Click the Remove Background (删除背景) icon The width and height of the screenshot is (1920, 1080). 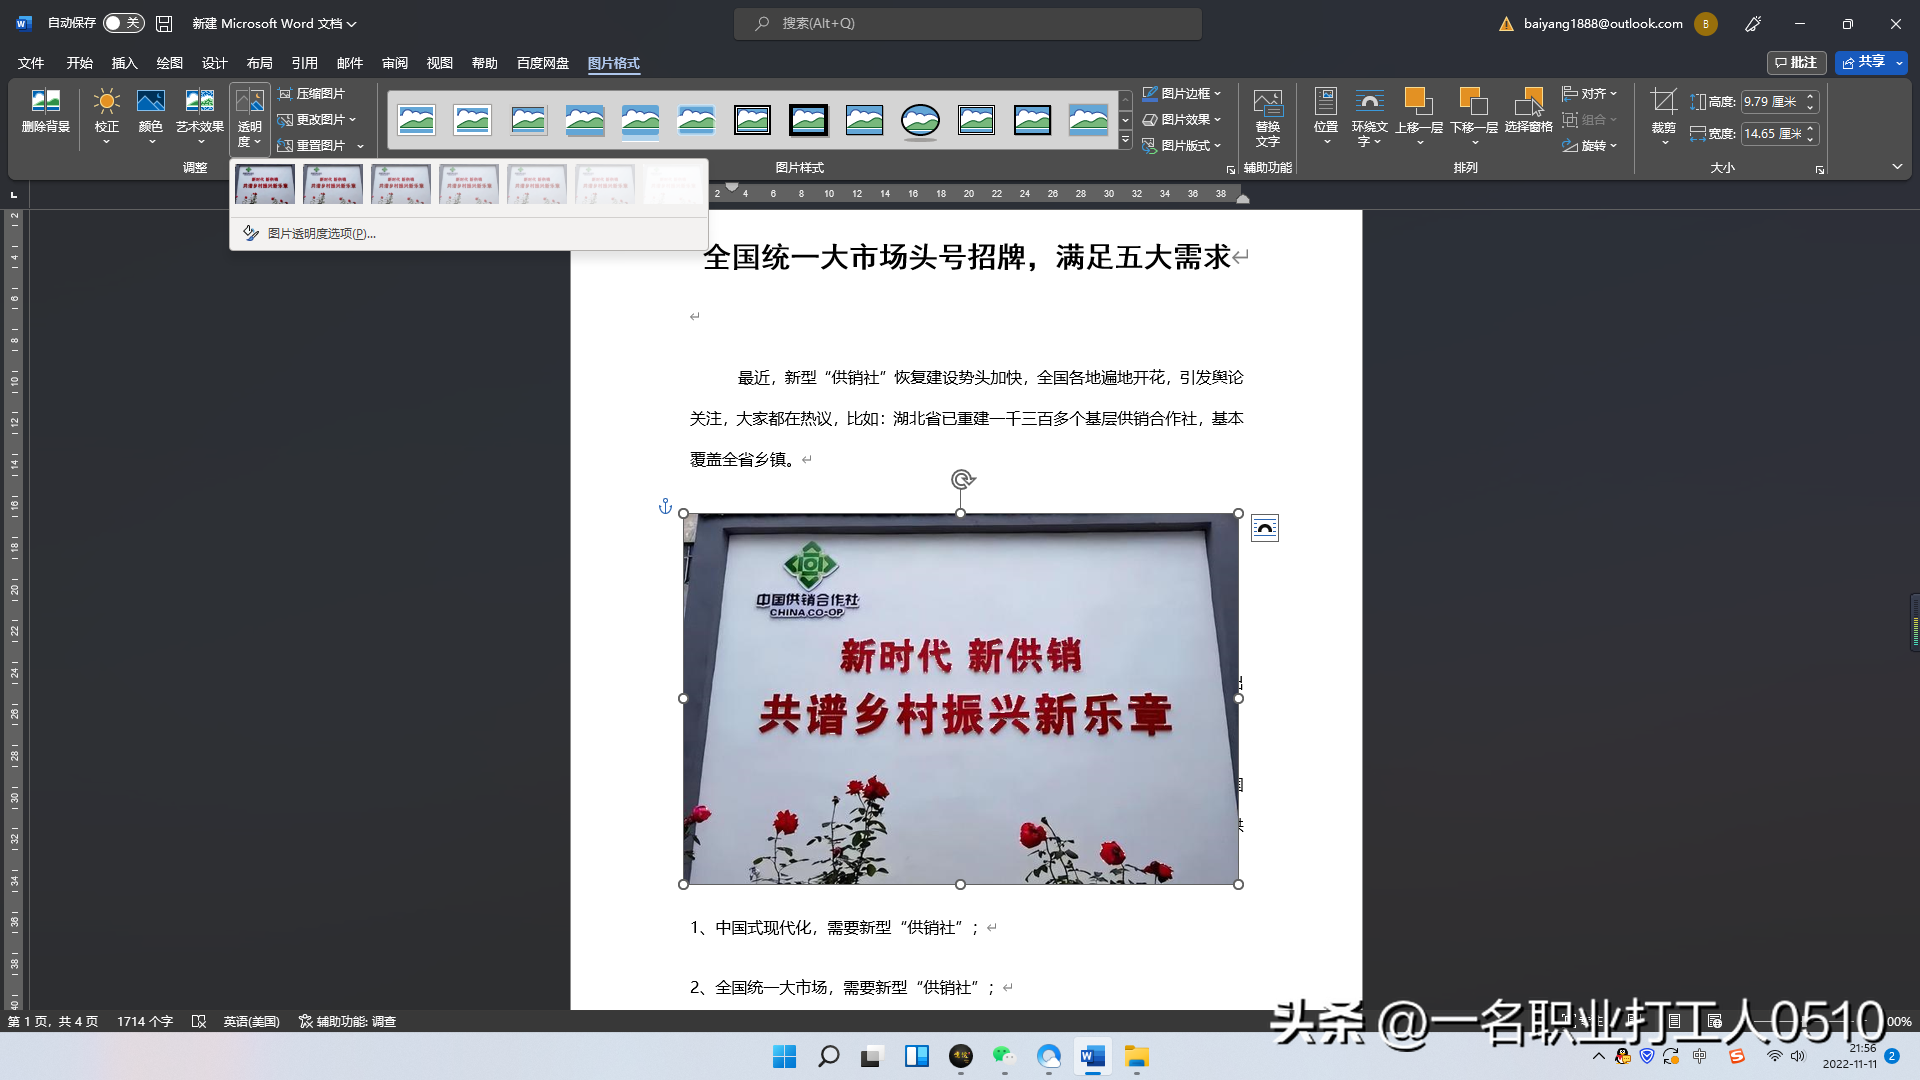45,110
